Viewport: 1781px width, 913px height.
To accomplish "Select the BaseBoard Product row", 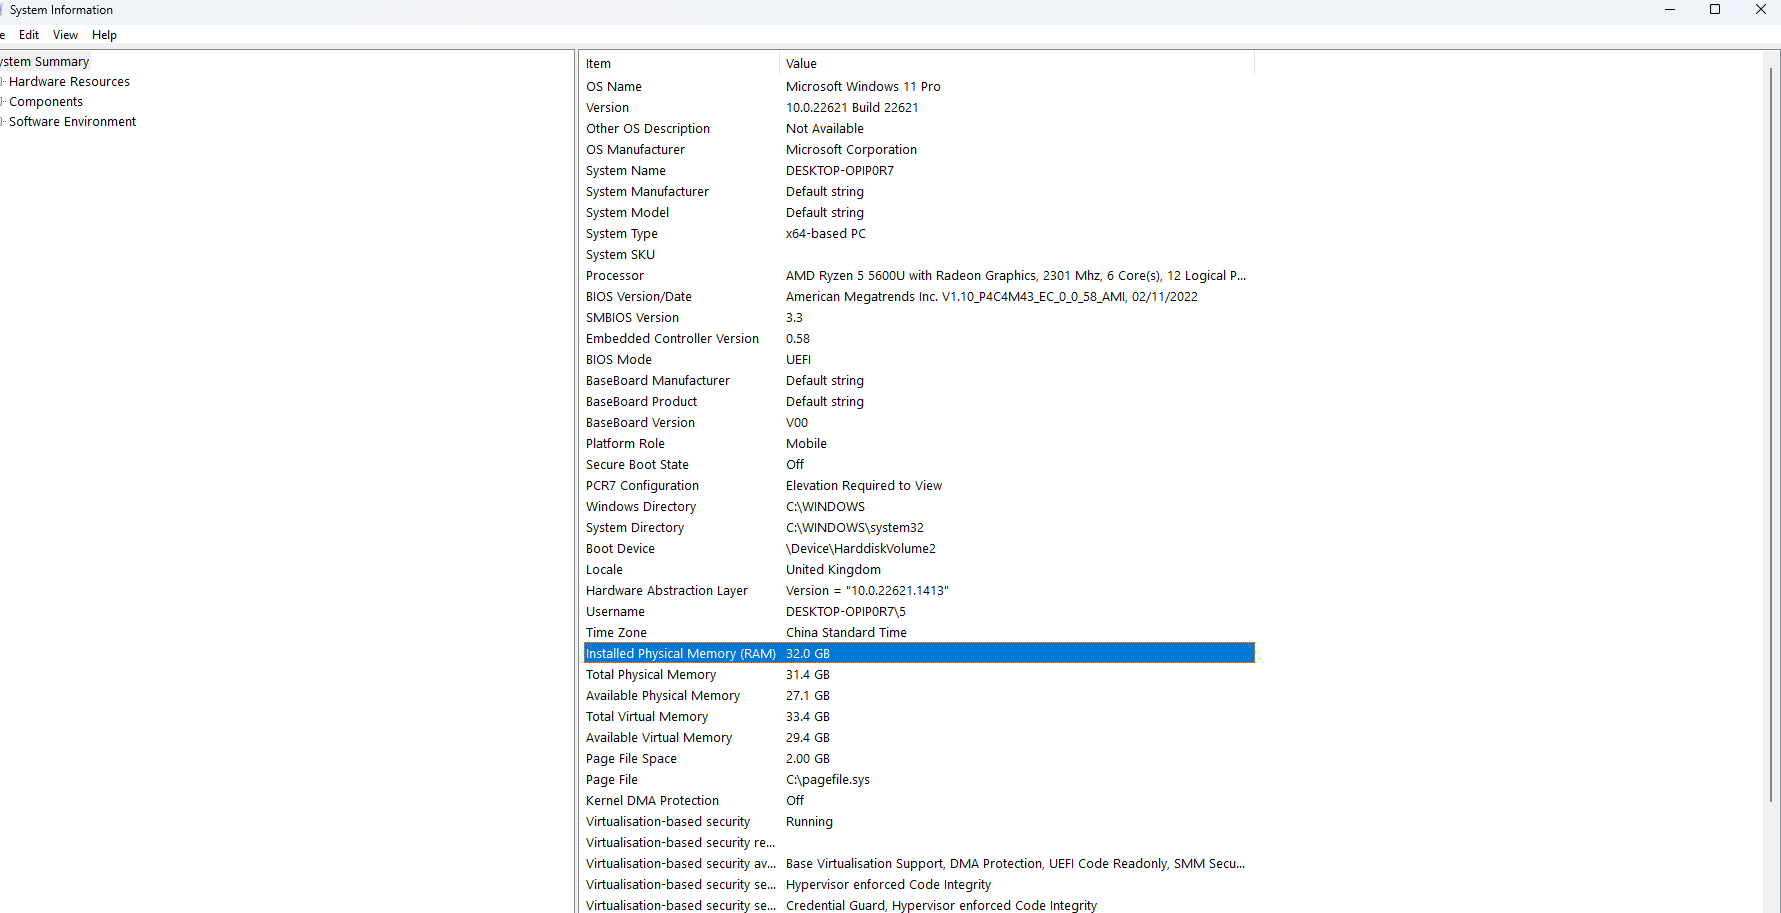I will [918, 402].
